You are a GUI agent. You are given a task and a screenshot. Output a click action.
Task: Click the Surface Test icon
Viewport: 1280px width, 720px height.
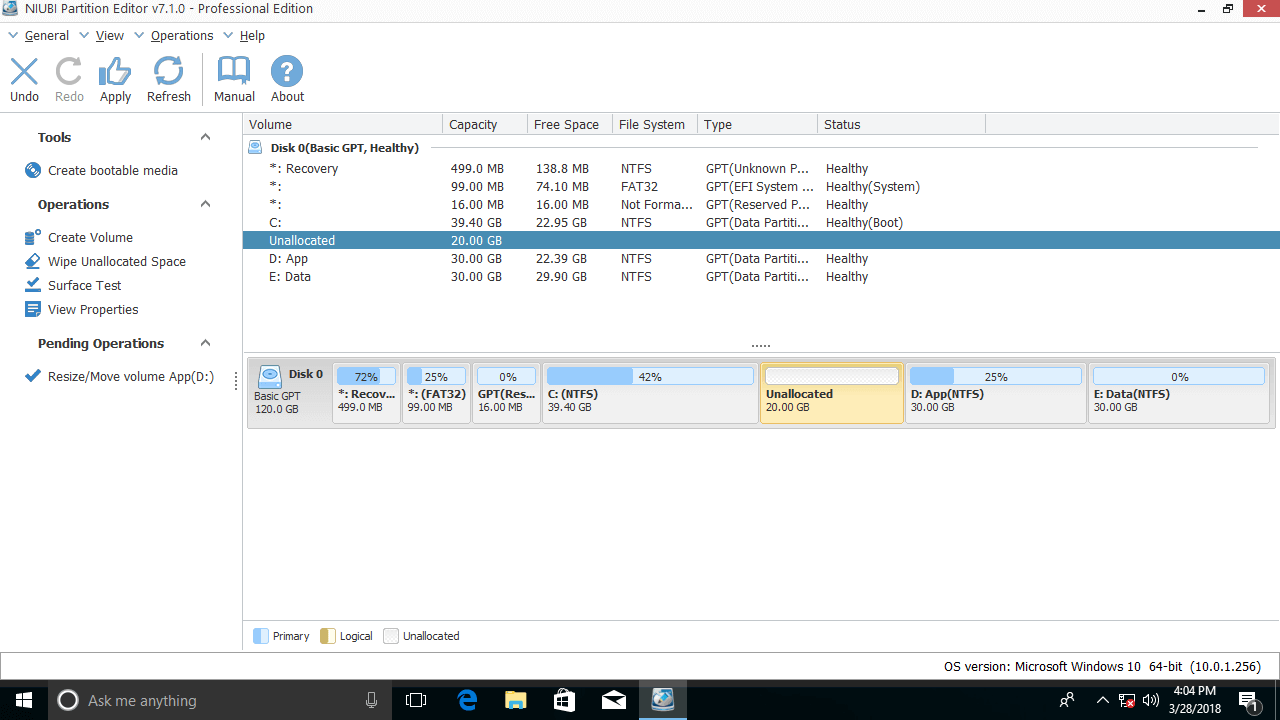33,285
